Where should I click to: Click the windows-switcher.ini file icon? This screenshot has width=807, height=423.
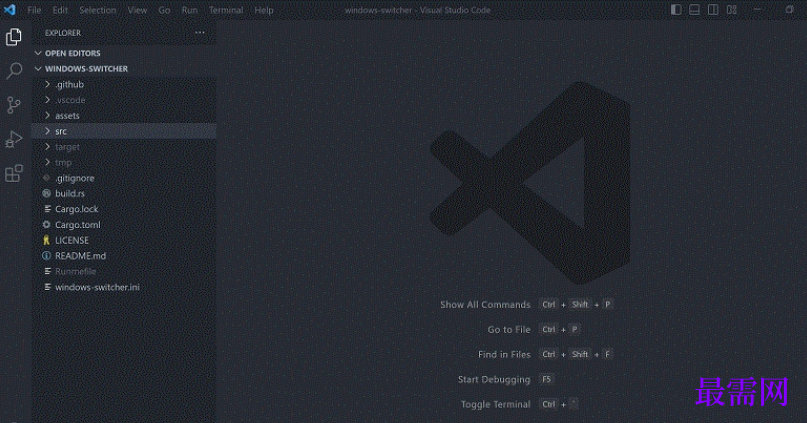pyautogui.click(x=47, y=287)
